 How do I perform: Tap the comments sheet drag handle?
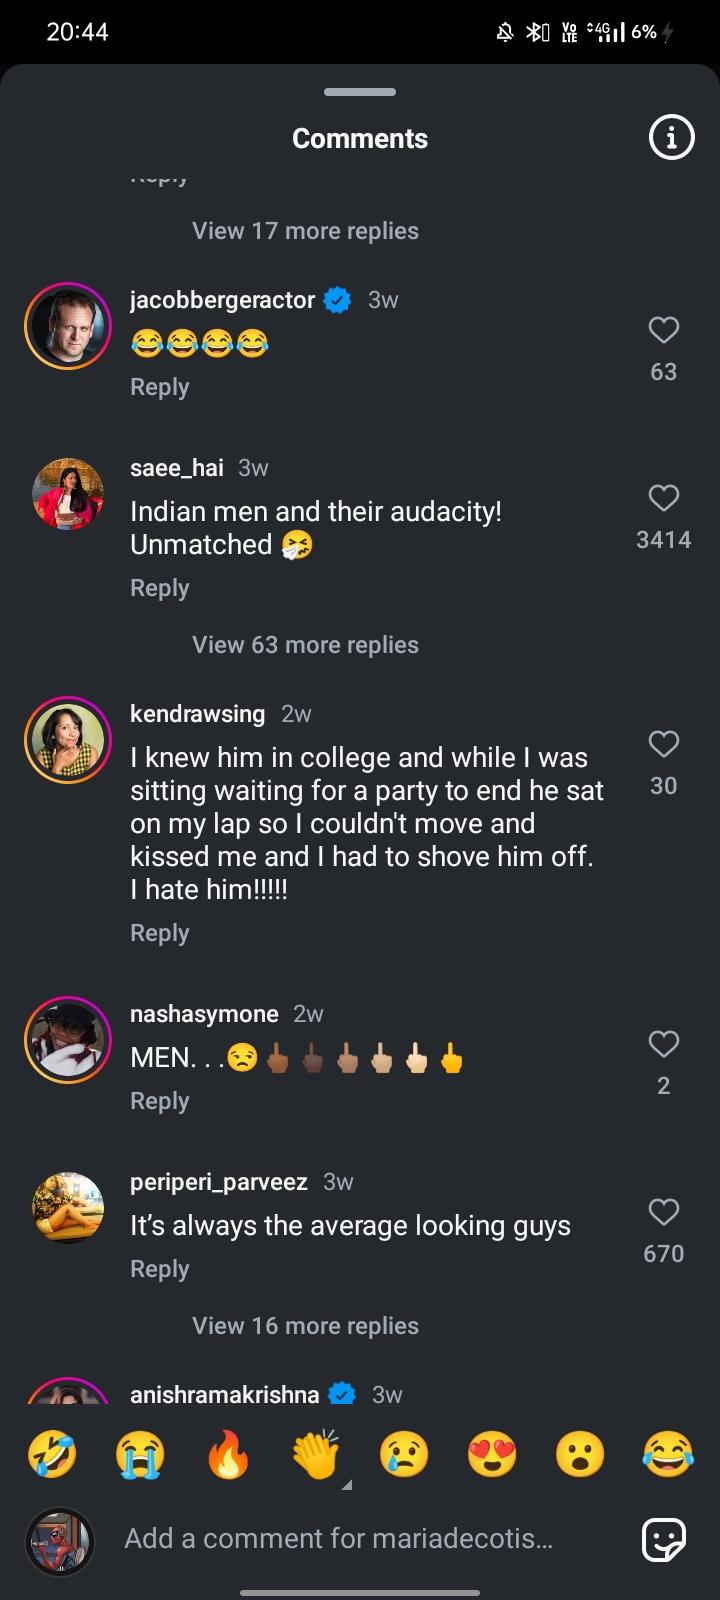(360, 92)
